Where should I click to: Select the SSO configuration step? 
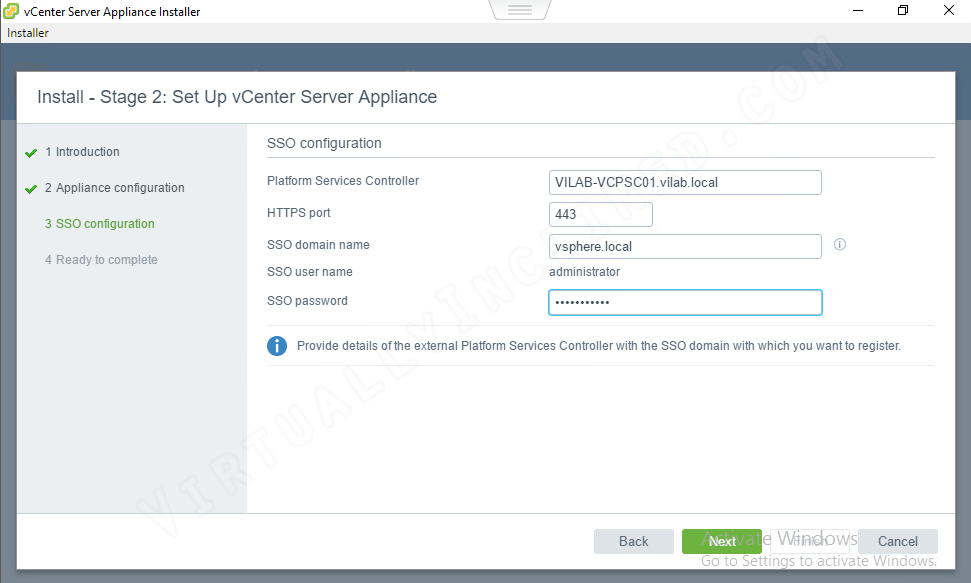click(x=99, y=224)
